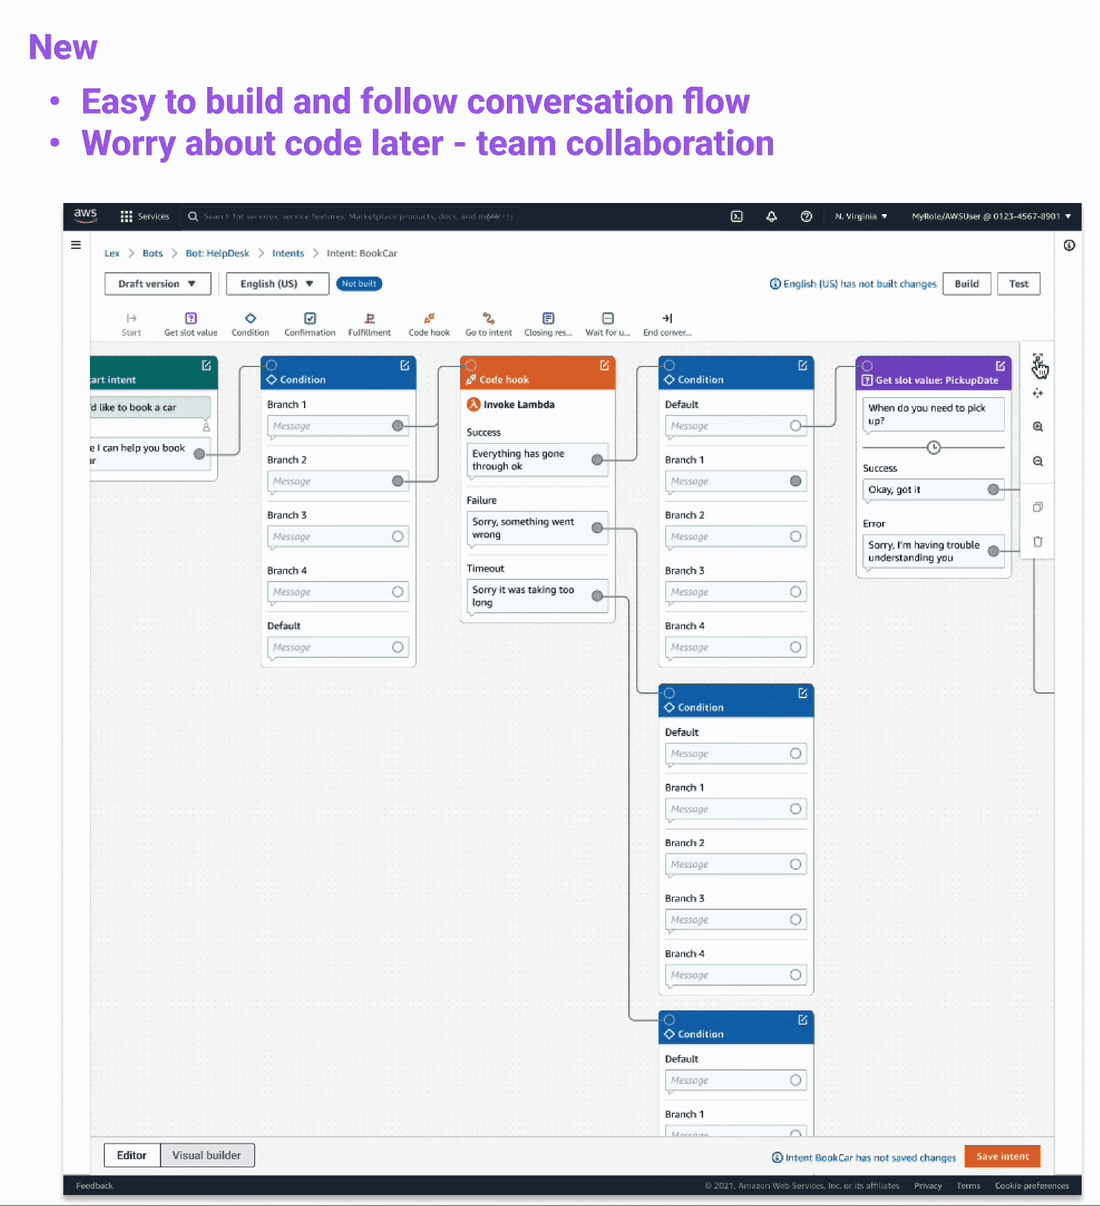Open the English (US) language dropdown
Viewport: 1100px width, 1206px height.
click(277, 284)
